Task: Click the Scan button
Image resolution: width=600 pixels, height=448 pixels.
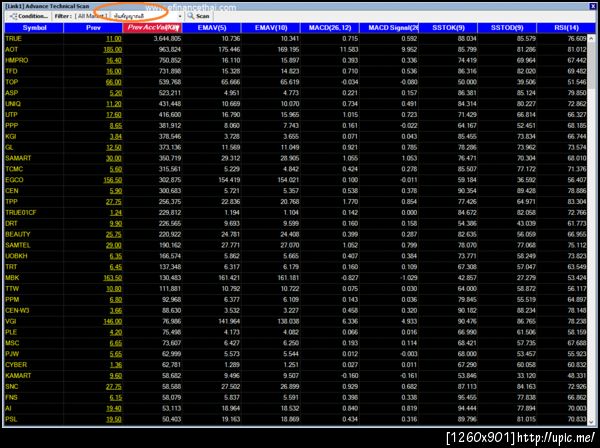Action: click(x=199, y=16)
